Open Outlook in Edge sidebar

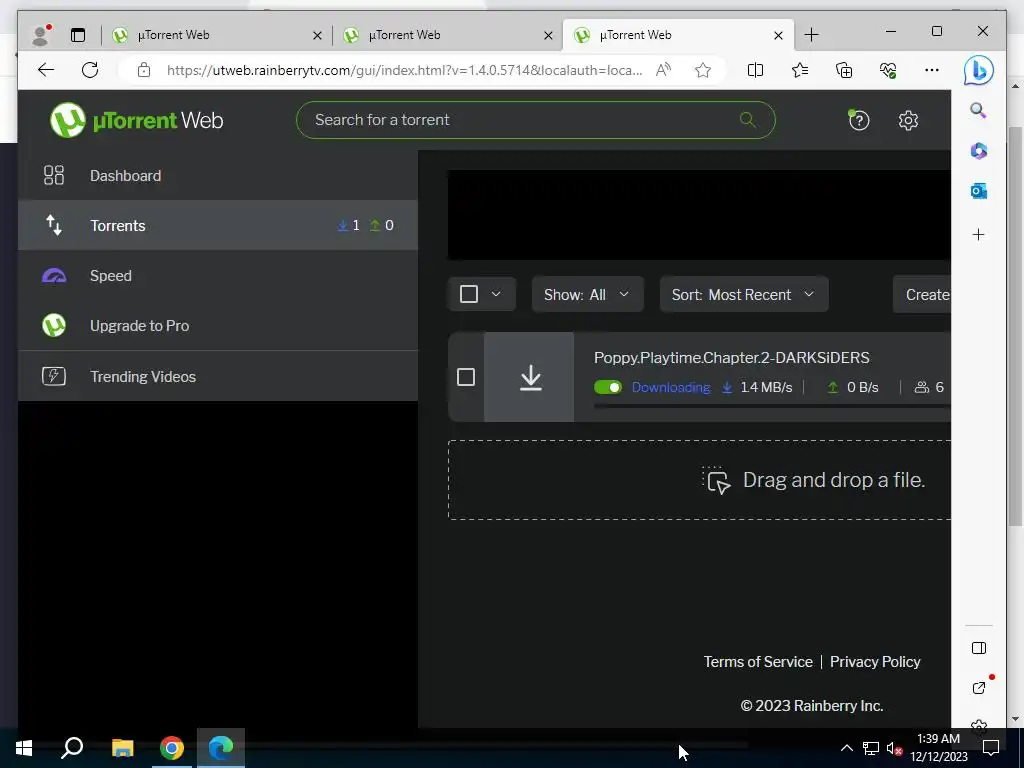978,191
